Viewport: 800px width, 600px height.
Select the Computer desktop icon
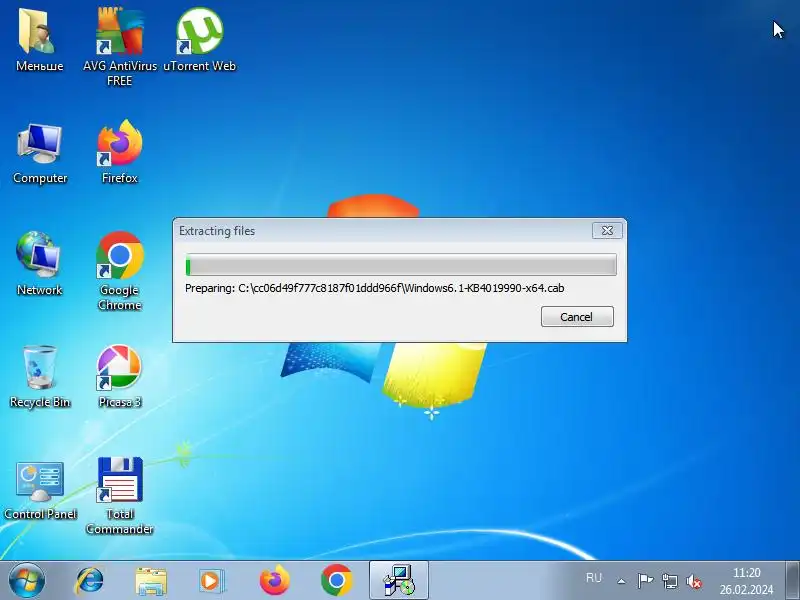coord(40,153)
